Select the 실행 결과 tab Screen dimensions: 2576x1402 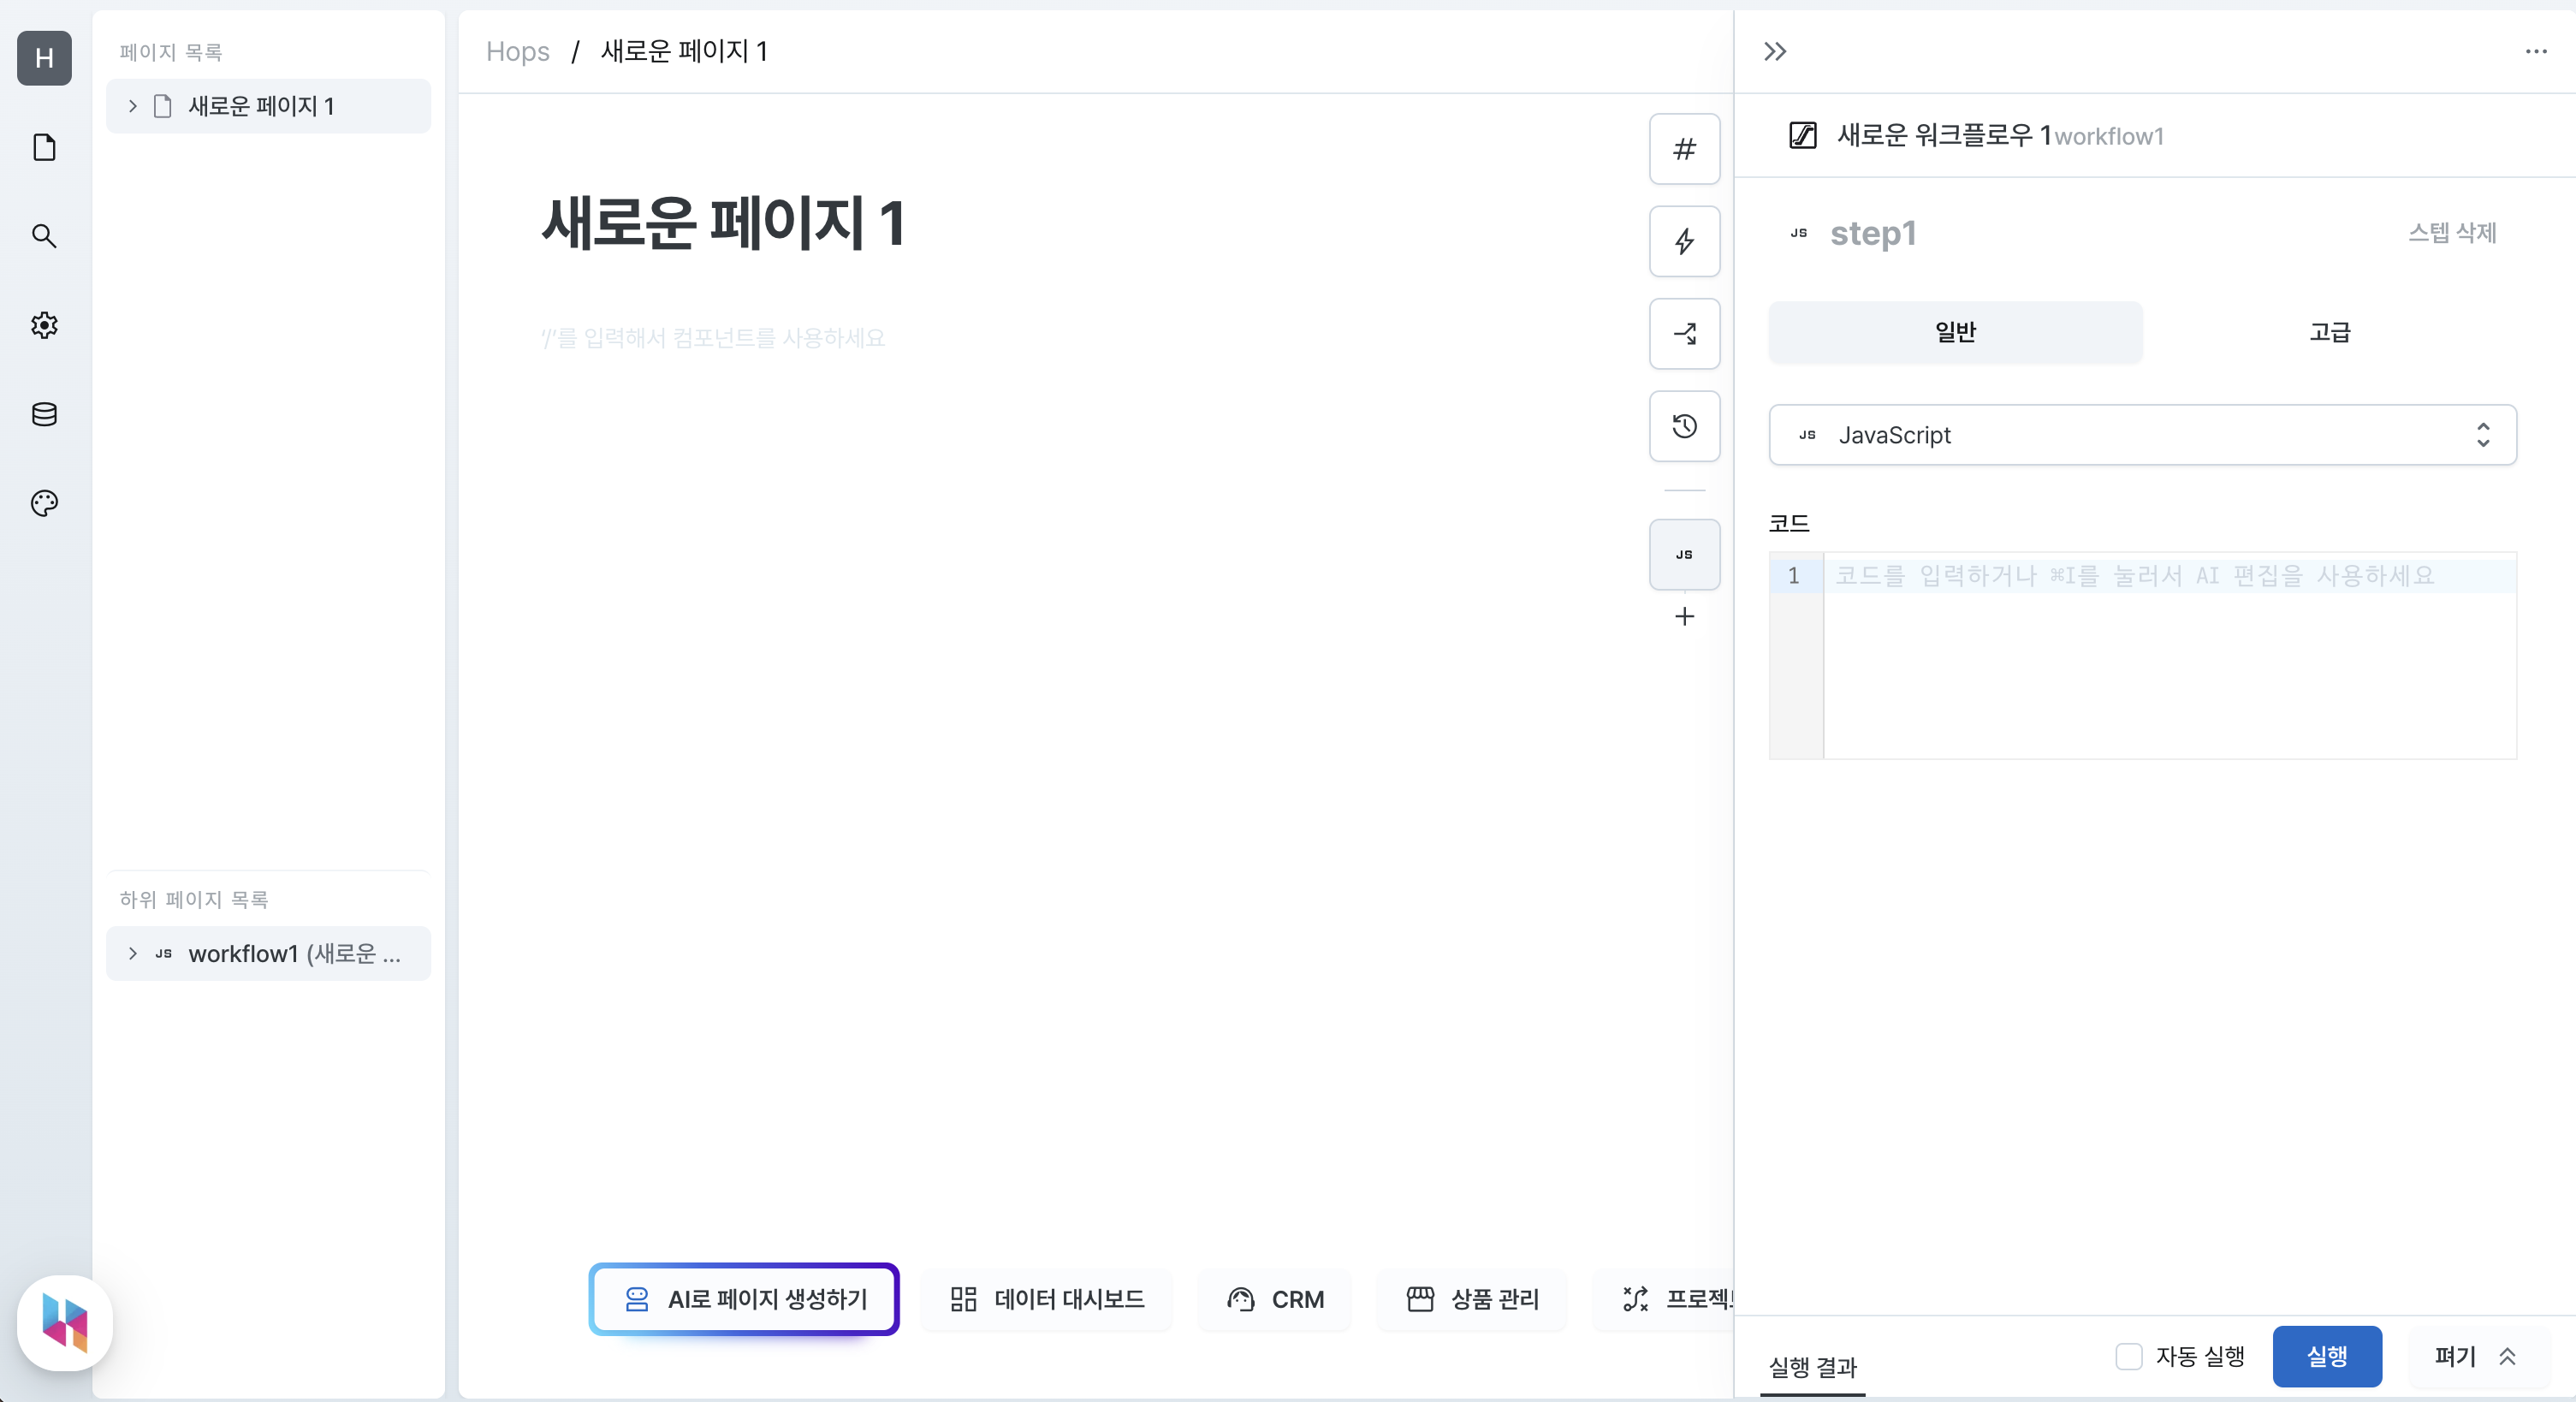click(x=1812, y=1367)
